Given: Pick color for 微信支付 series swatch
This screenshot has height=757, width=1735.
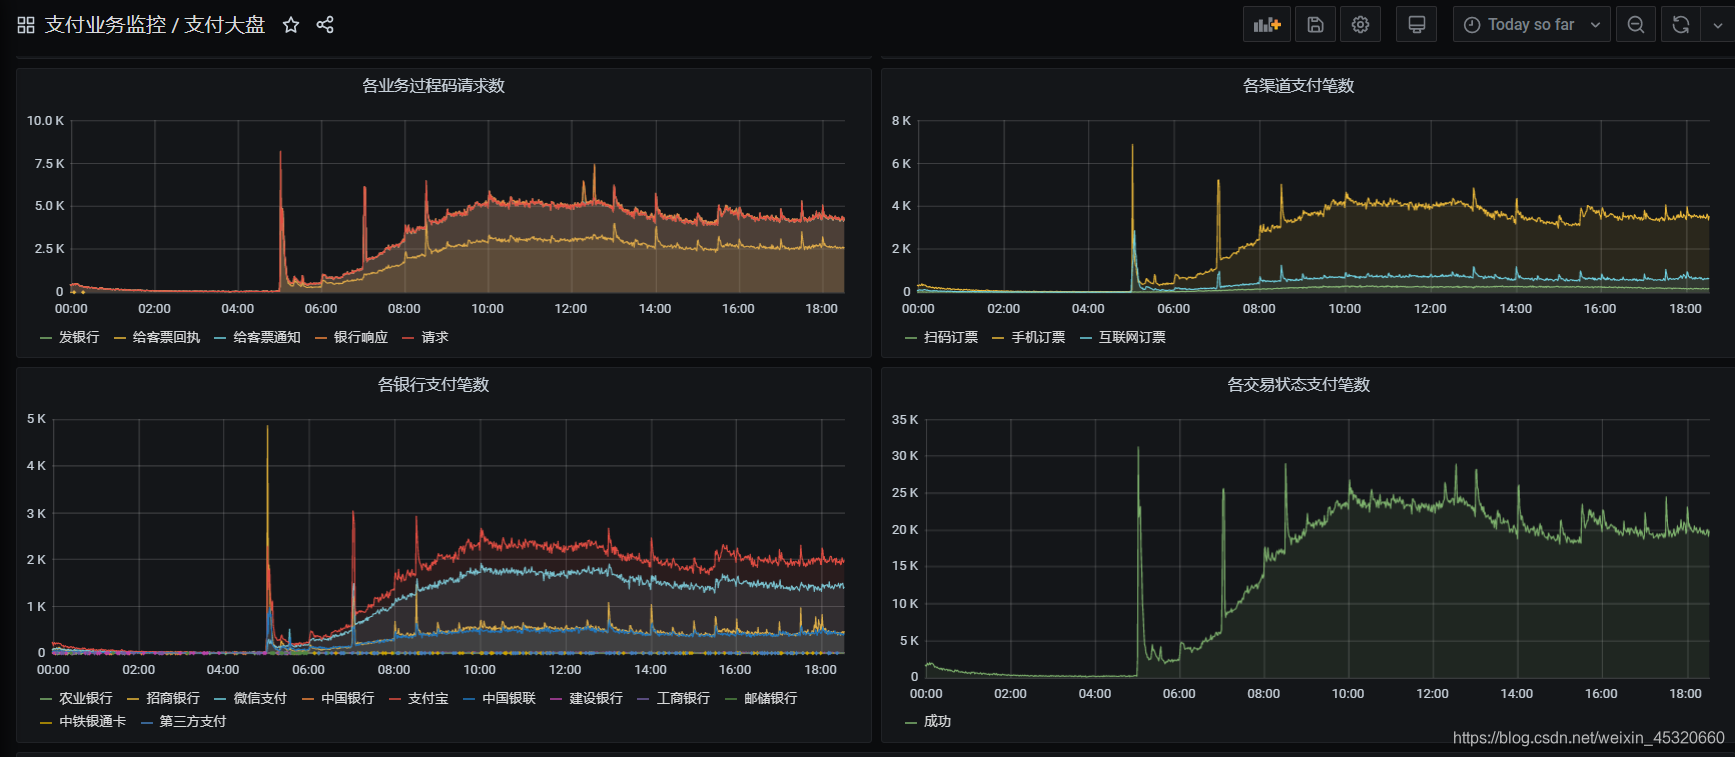Looking at the screenshot, I should (x=220, y=700).
